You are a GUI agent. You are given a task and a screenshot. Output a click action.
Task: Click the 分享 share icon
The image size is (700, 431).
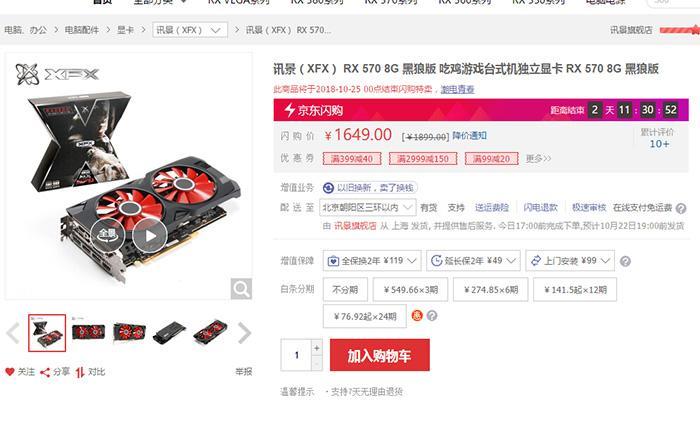(45, 372)
